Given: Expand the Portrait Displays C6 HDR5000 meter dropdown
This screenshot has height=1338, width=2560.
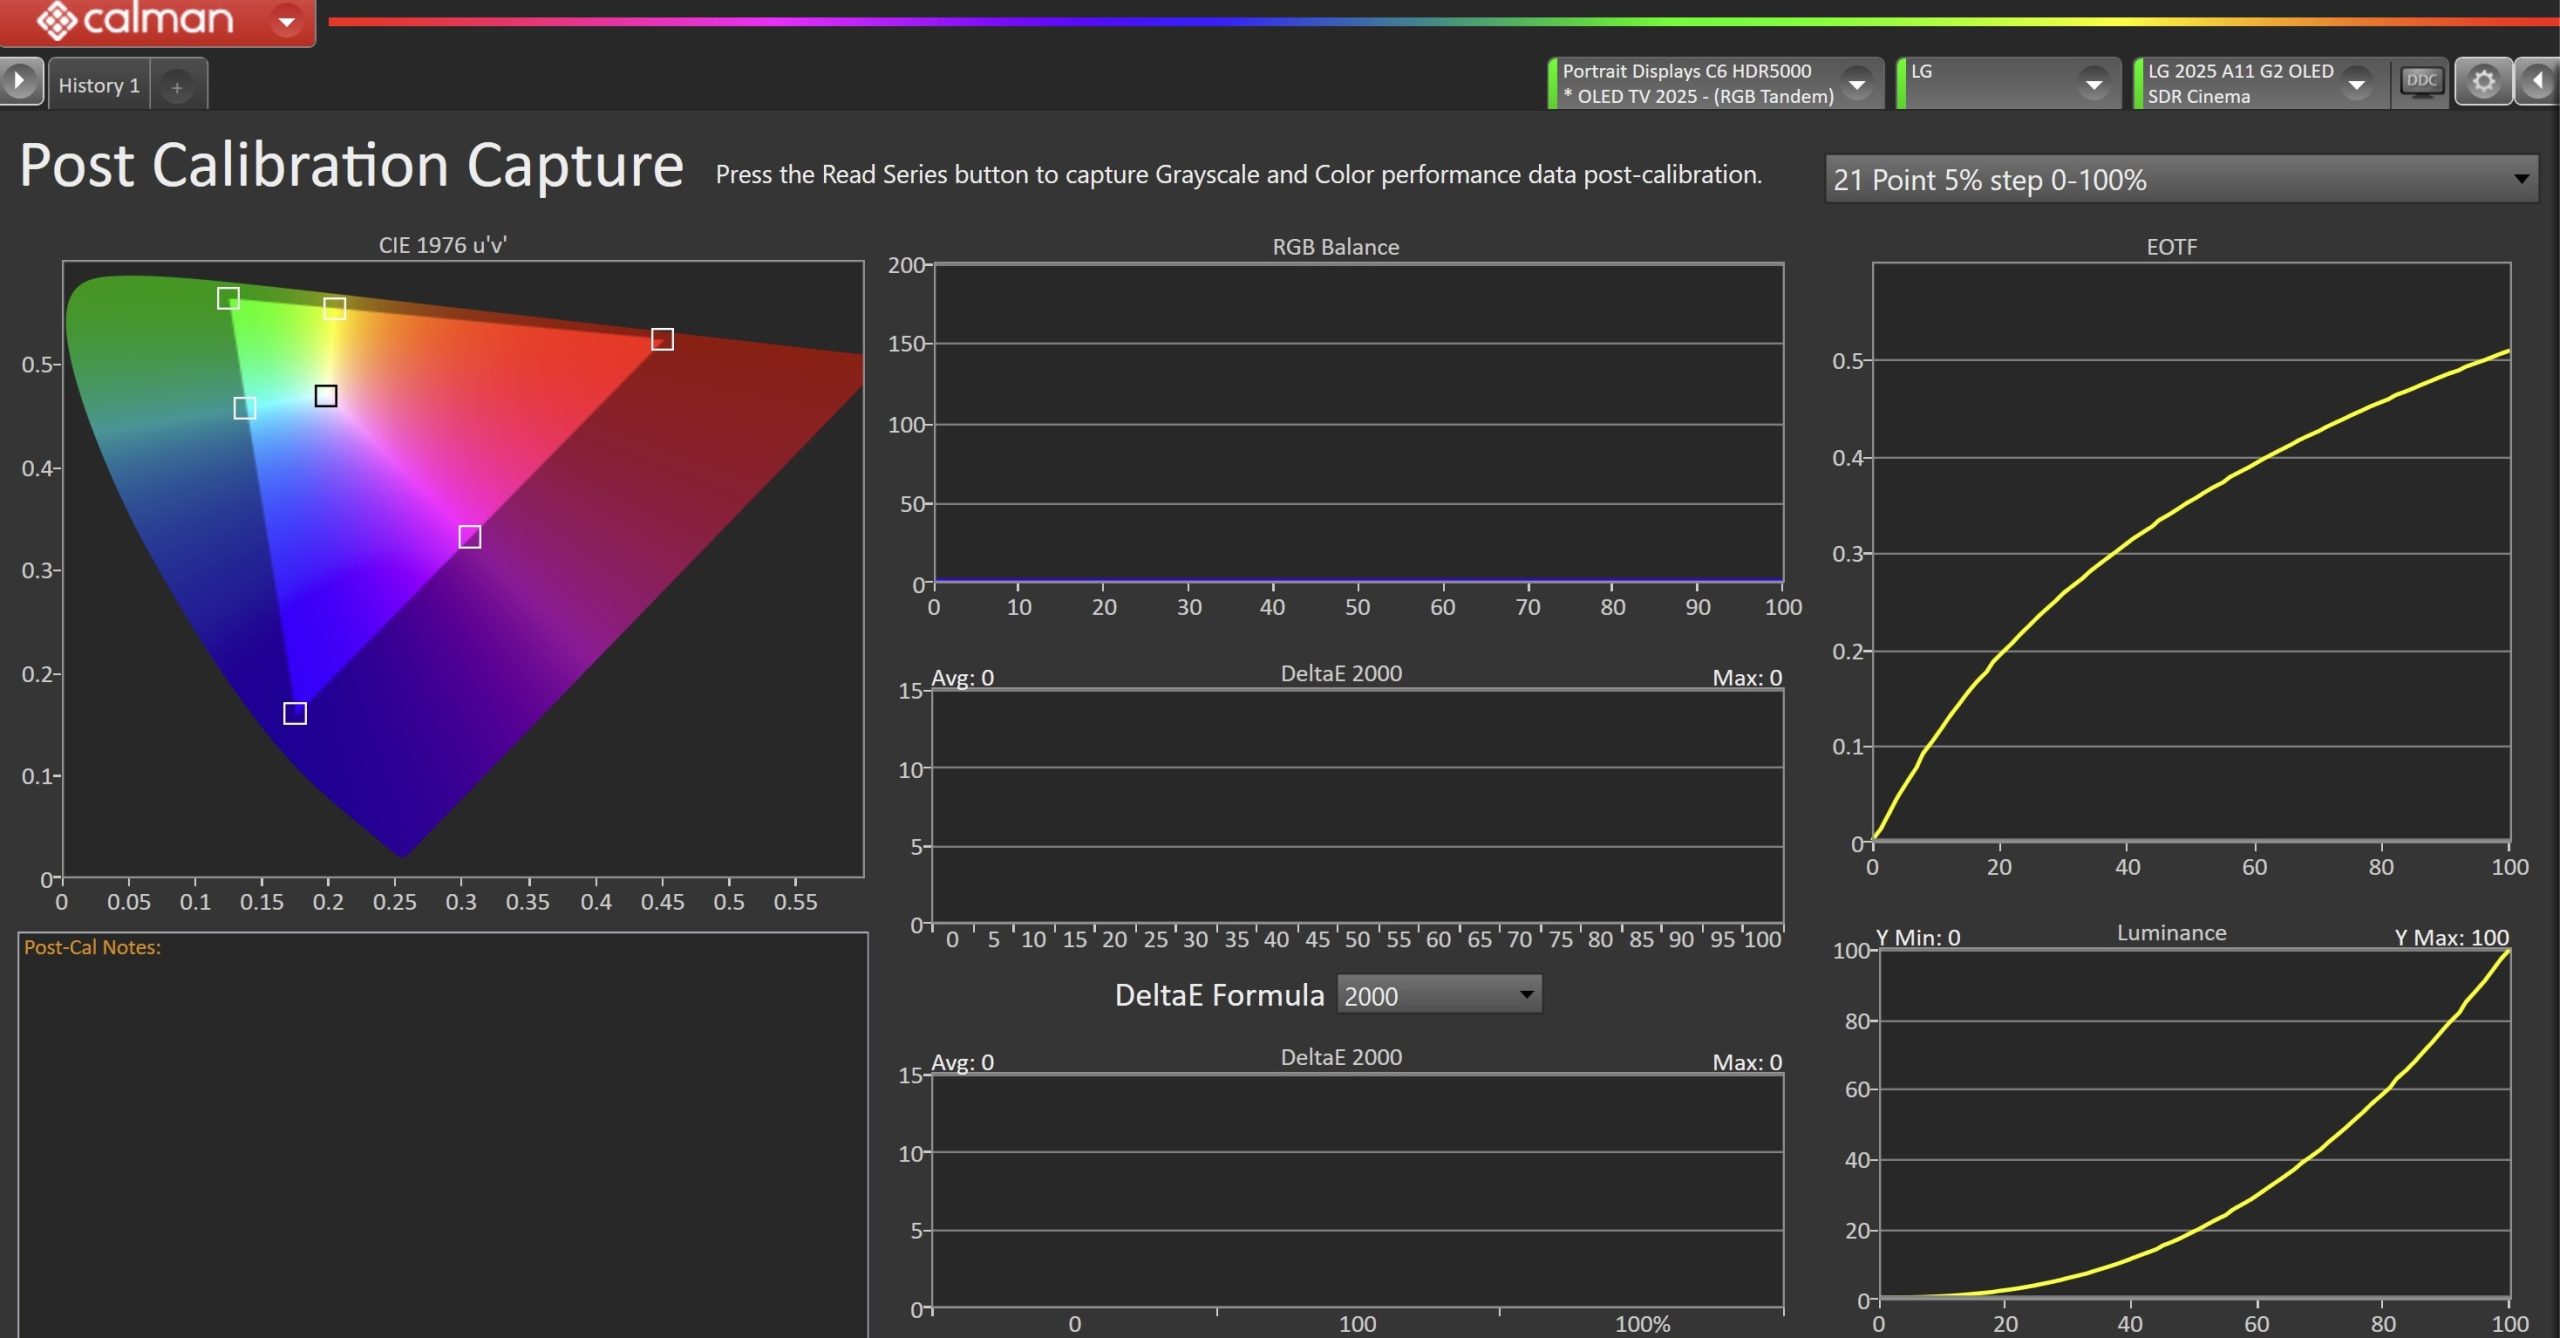Looking at the screenshot, I should tap(1856, 84).
